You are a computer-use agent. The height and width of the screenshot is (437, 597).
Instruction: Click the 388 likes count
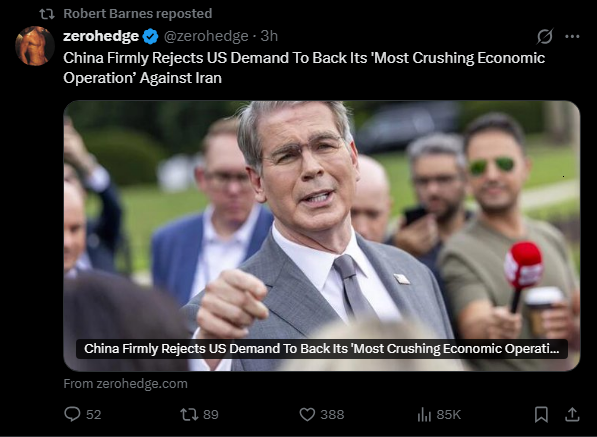tap(332, 414)
